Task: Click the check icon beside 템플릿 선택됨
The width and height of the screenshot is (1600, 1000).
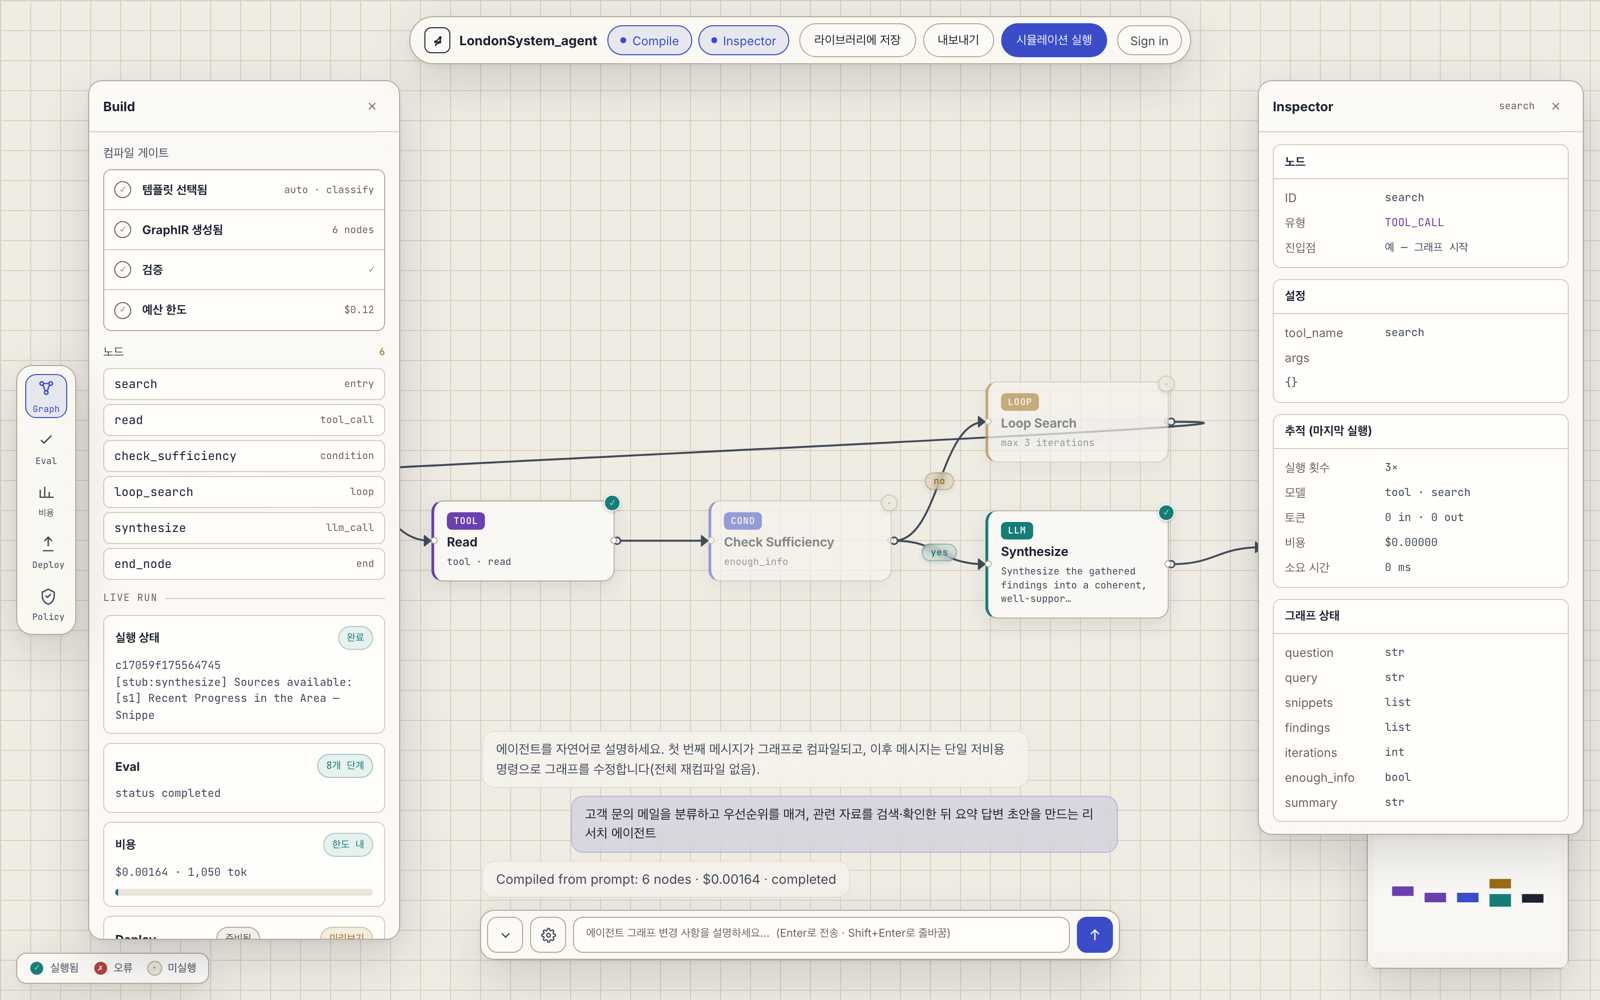Action: [x=123, y=189]
